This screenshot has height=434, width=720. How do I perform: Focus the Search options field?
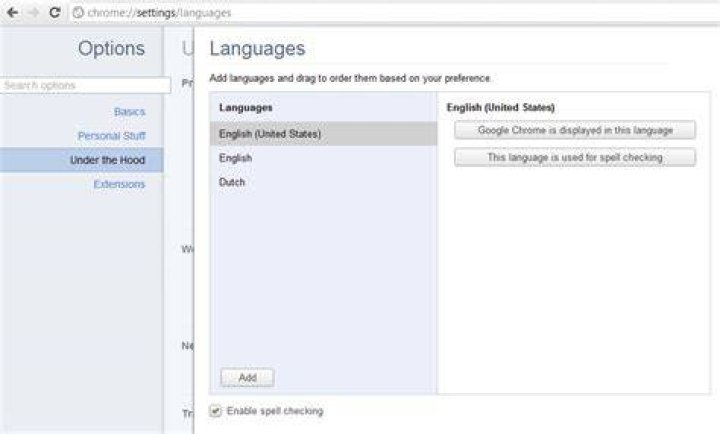click(85, 85)
